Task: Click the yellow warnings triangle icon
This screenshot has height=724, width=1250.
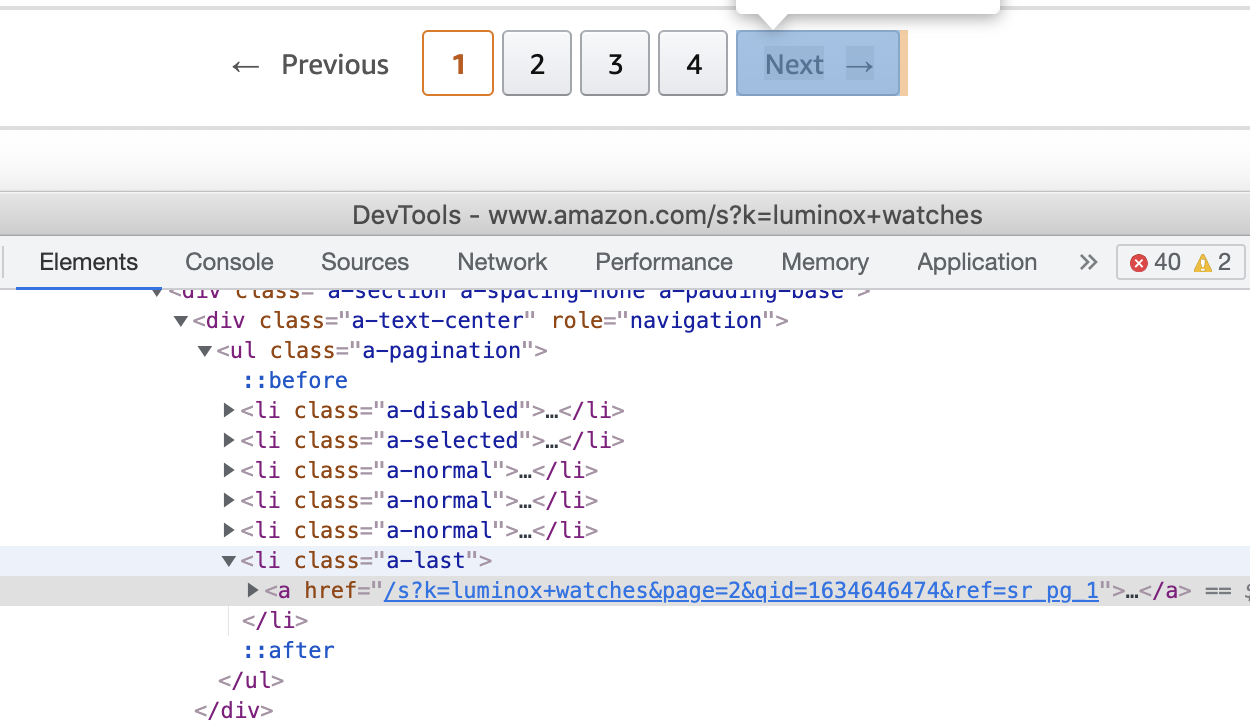Action: (1202, 263)
